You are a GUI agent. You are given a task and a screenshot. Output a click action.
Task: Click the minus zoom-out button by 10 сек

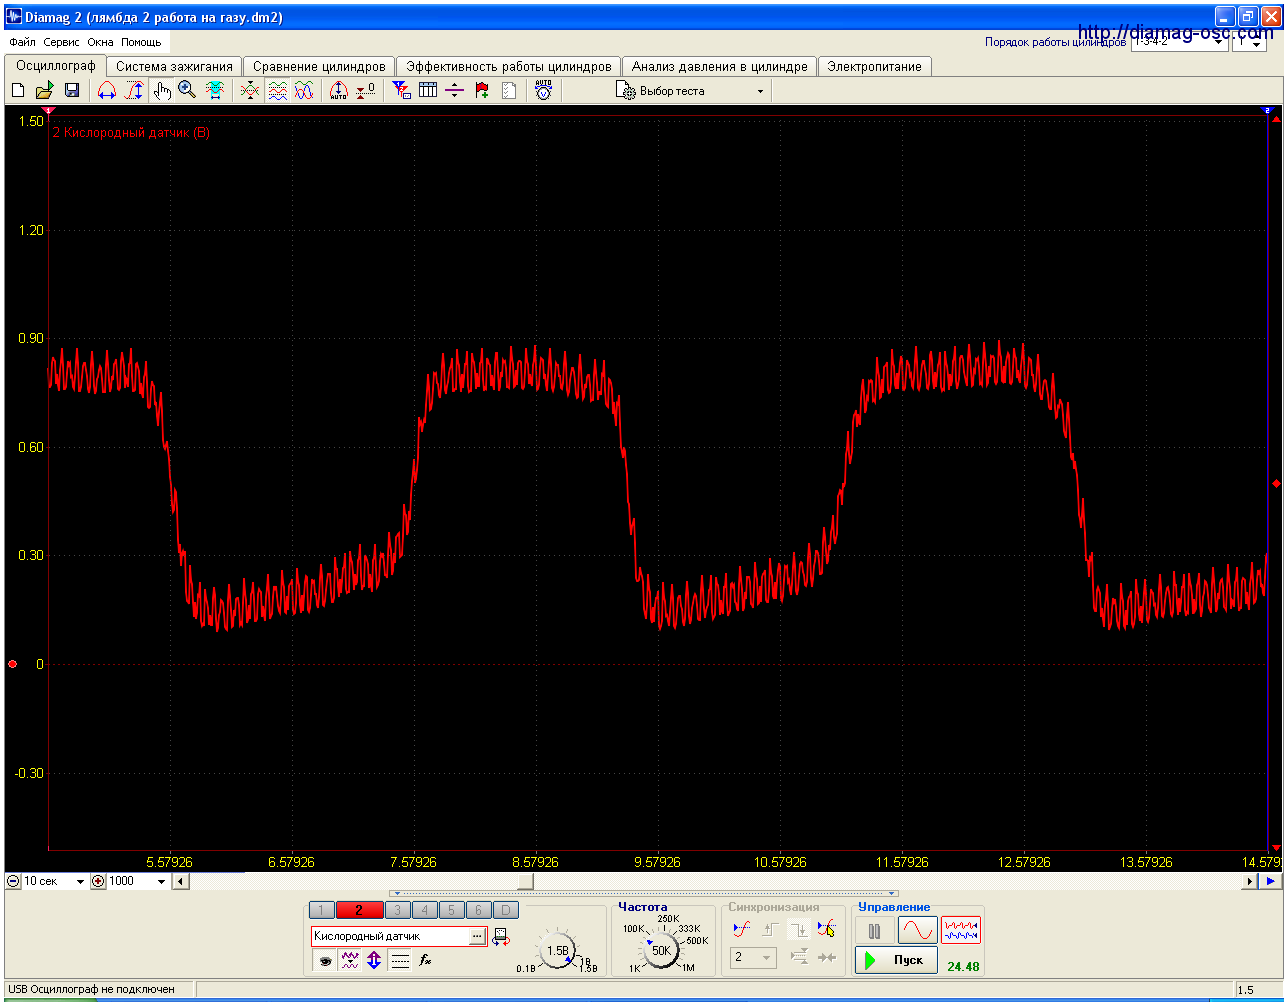[x=13, y=881]
